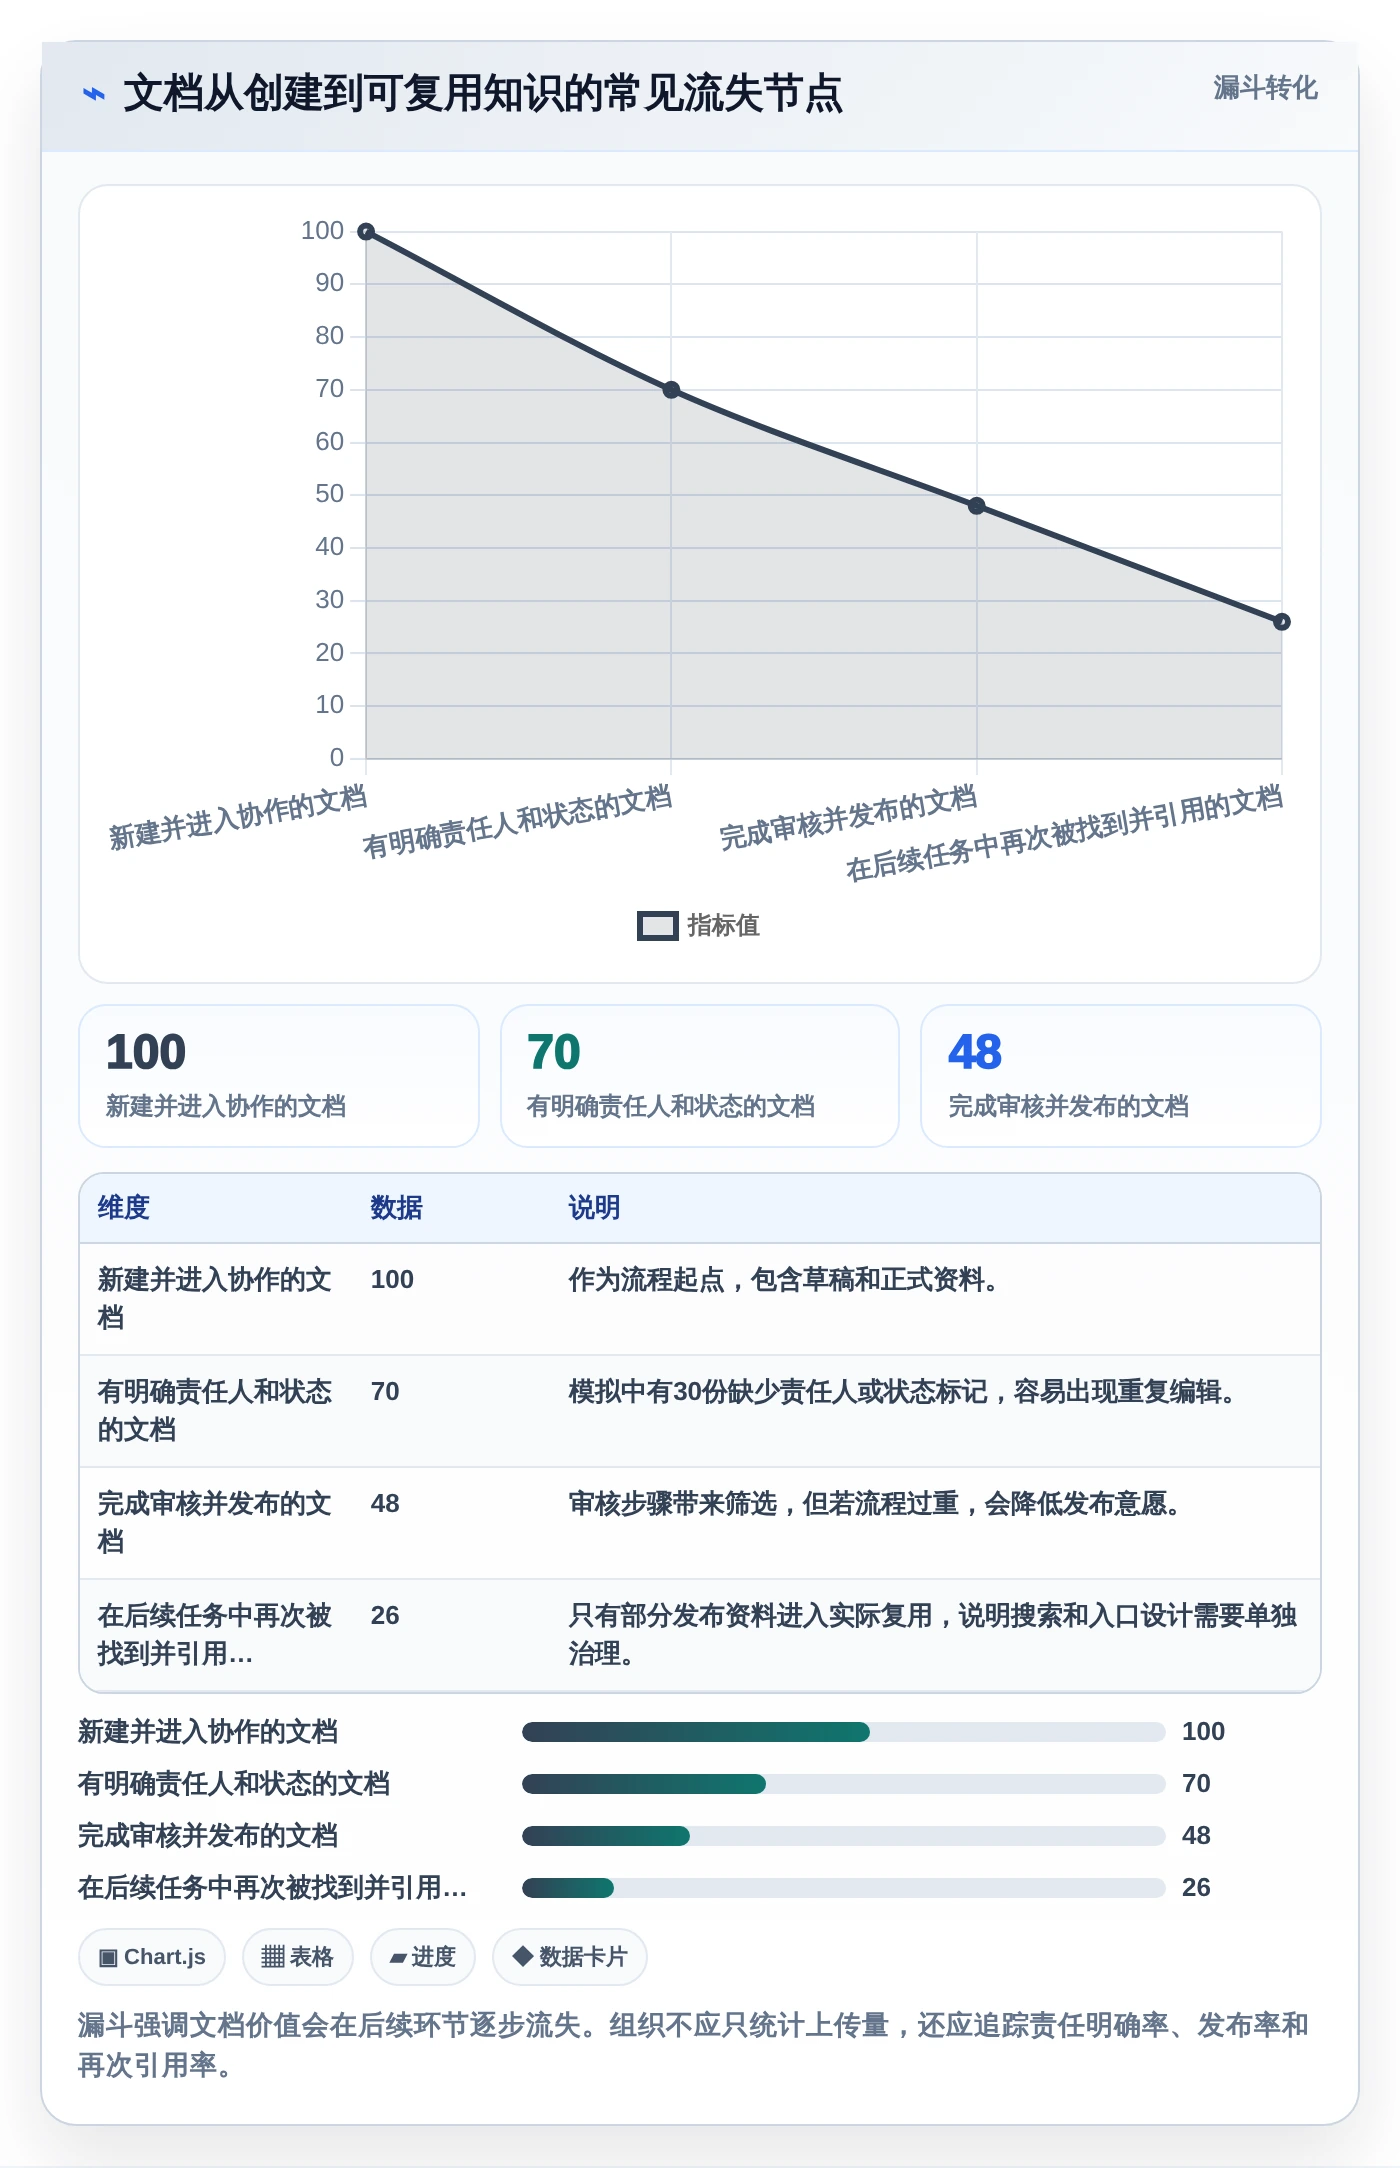Click progress value 100 at bar end
The width and height of the screenshot is (1400, 2168).
(1203, 1732)
